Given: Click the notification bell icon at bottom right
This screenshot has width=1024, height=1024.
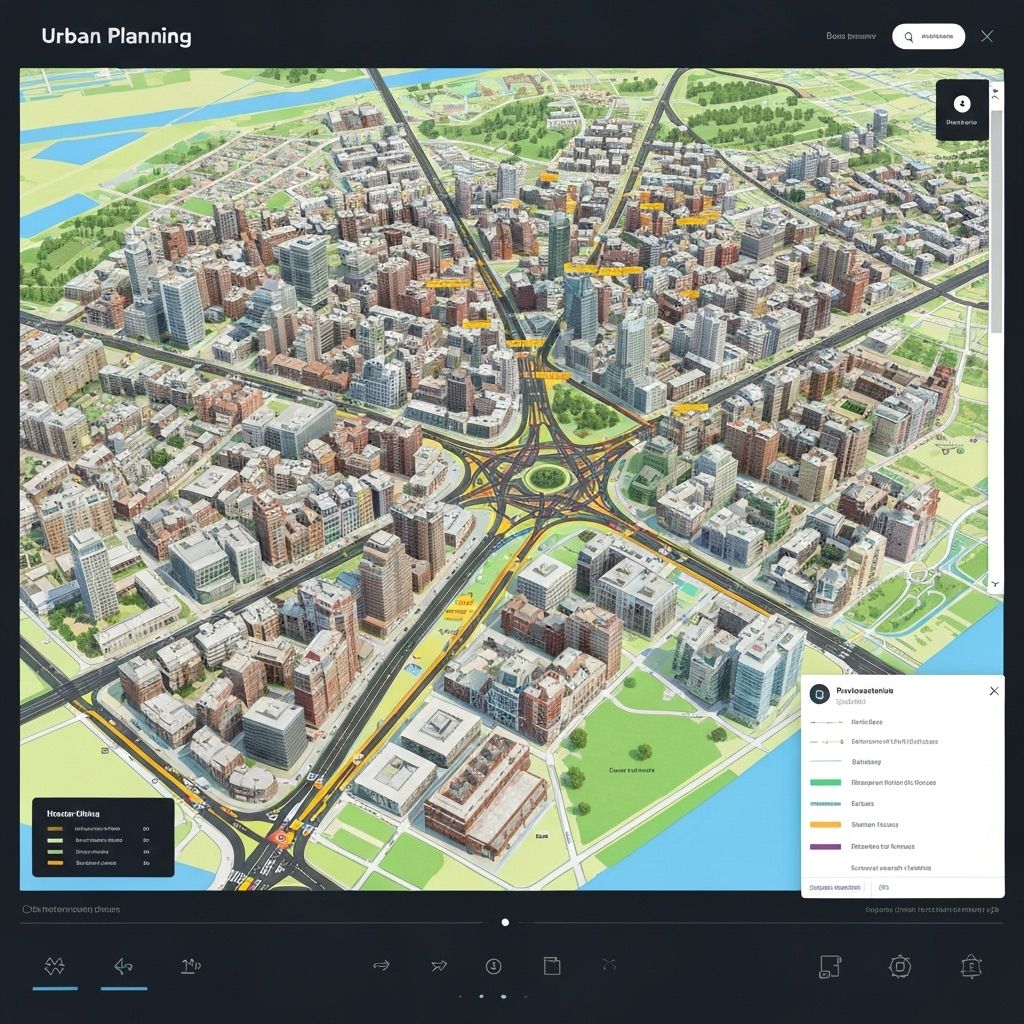Looking at the screenshot, I should click(x=971, y=965).
